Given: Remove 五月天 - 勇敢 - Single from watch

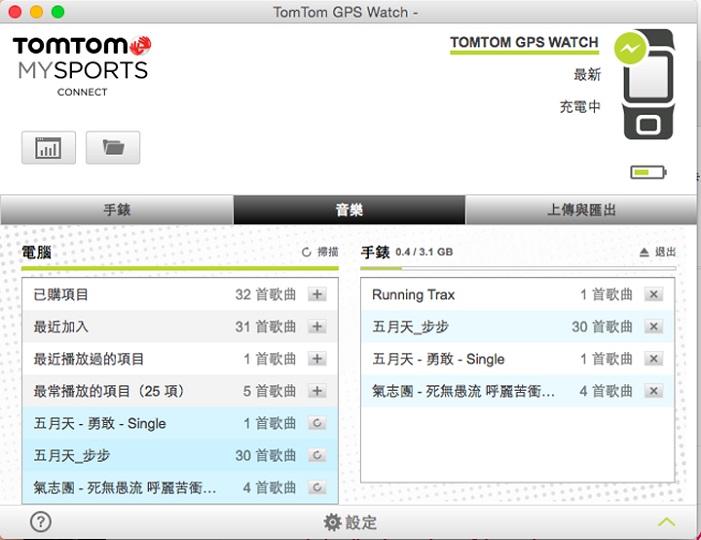Looking at the screenshot, I should tap(653, 359).
